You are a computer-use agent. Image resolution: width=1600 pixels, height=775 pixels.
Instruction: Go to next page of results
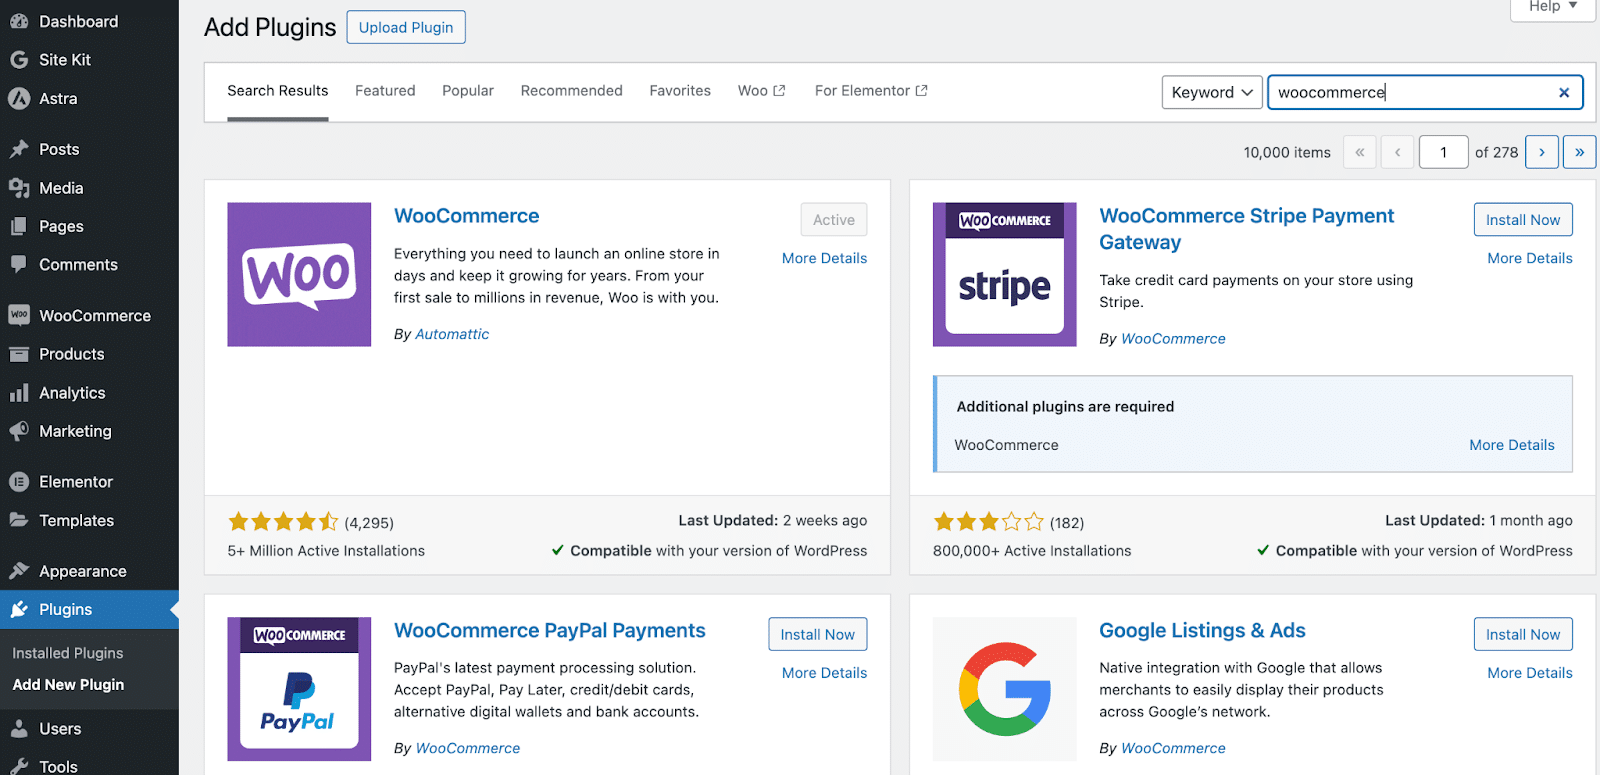point(1542,152)
